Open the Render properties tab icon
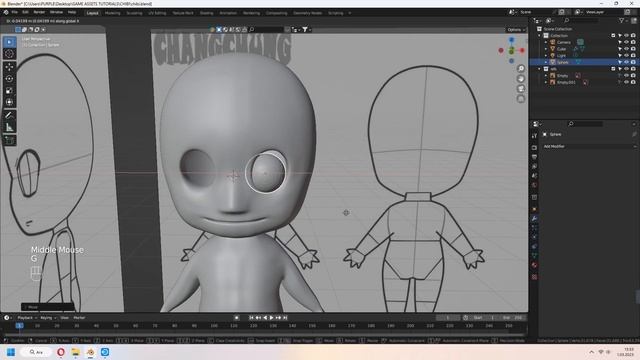Image resolution: width=640 pixels, height=360 pixels. coord(534,147)
